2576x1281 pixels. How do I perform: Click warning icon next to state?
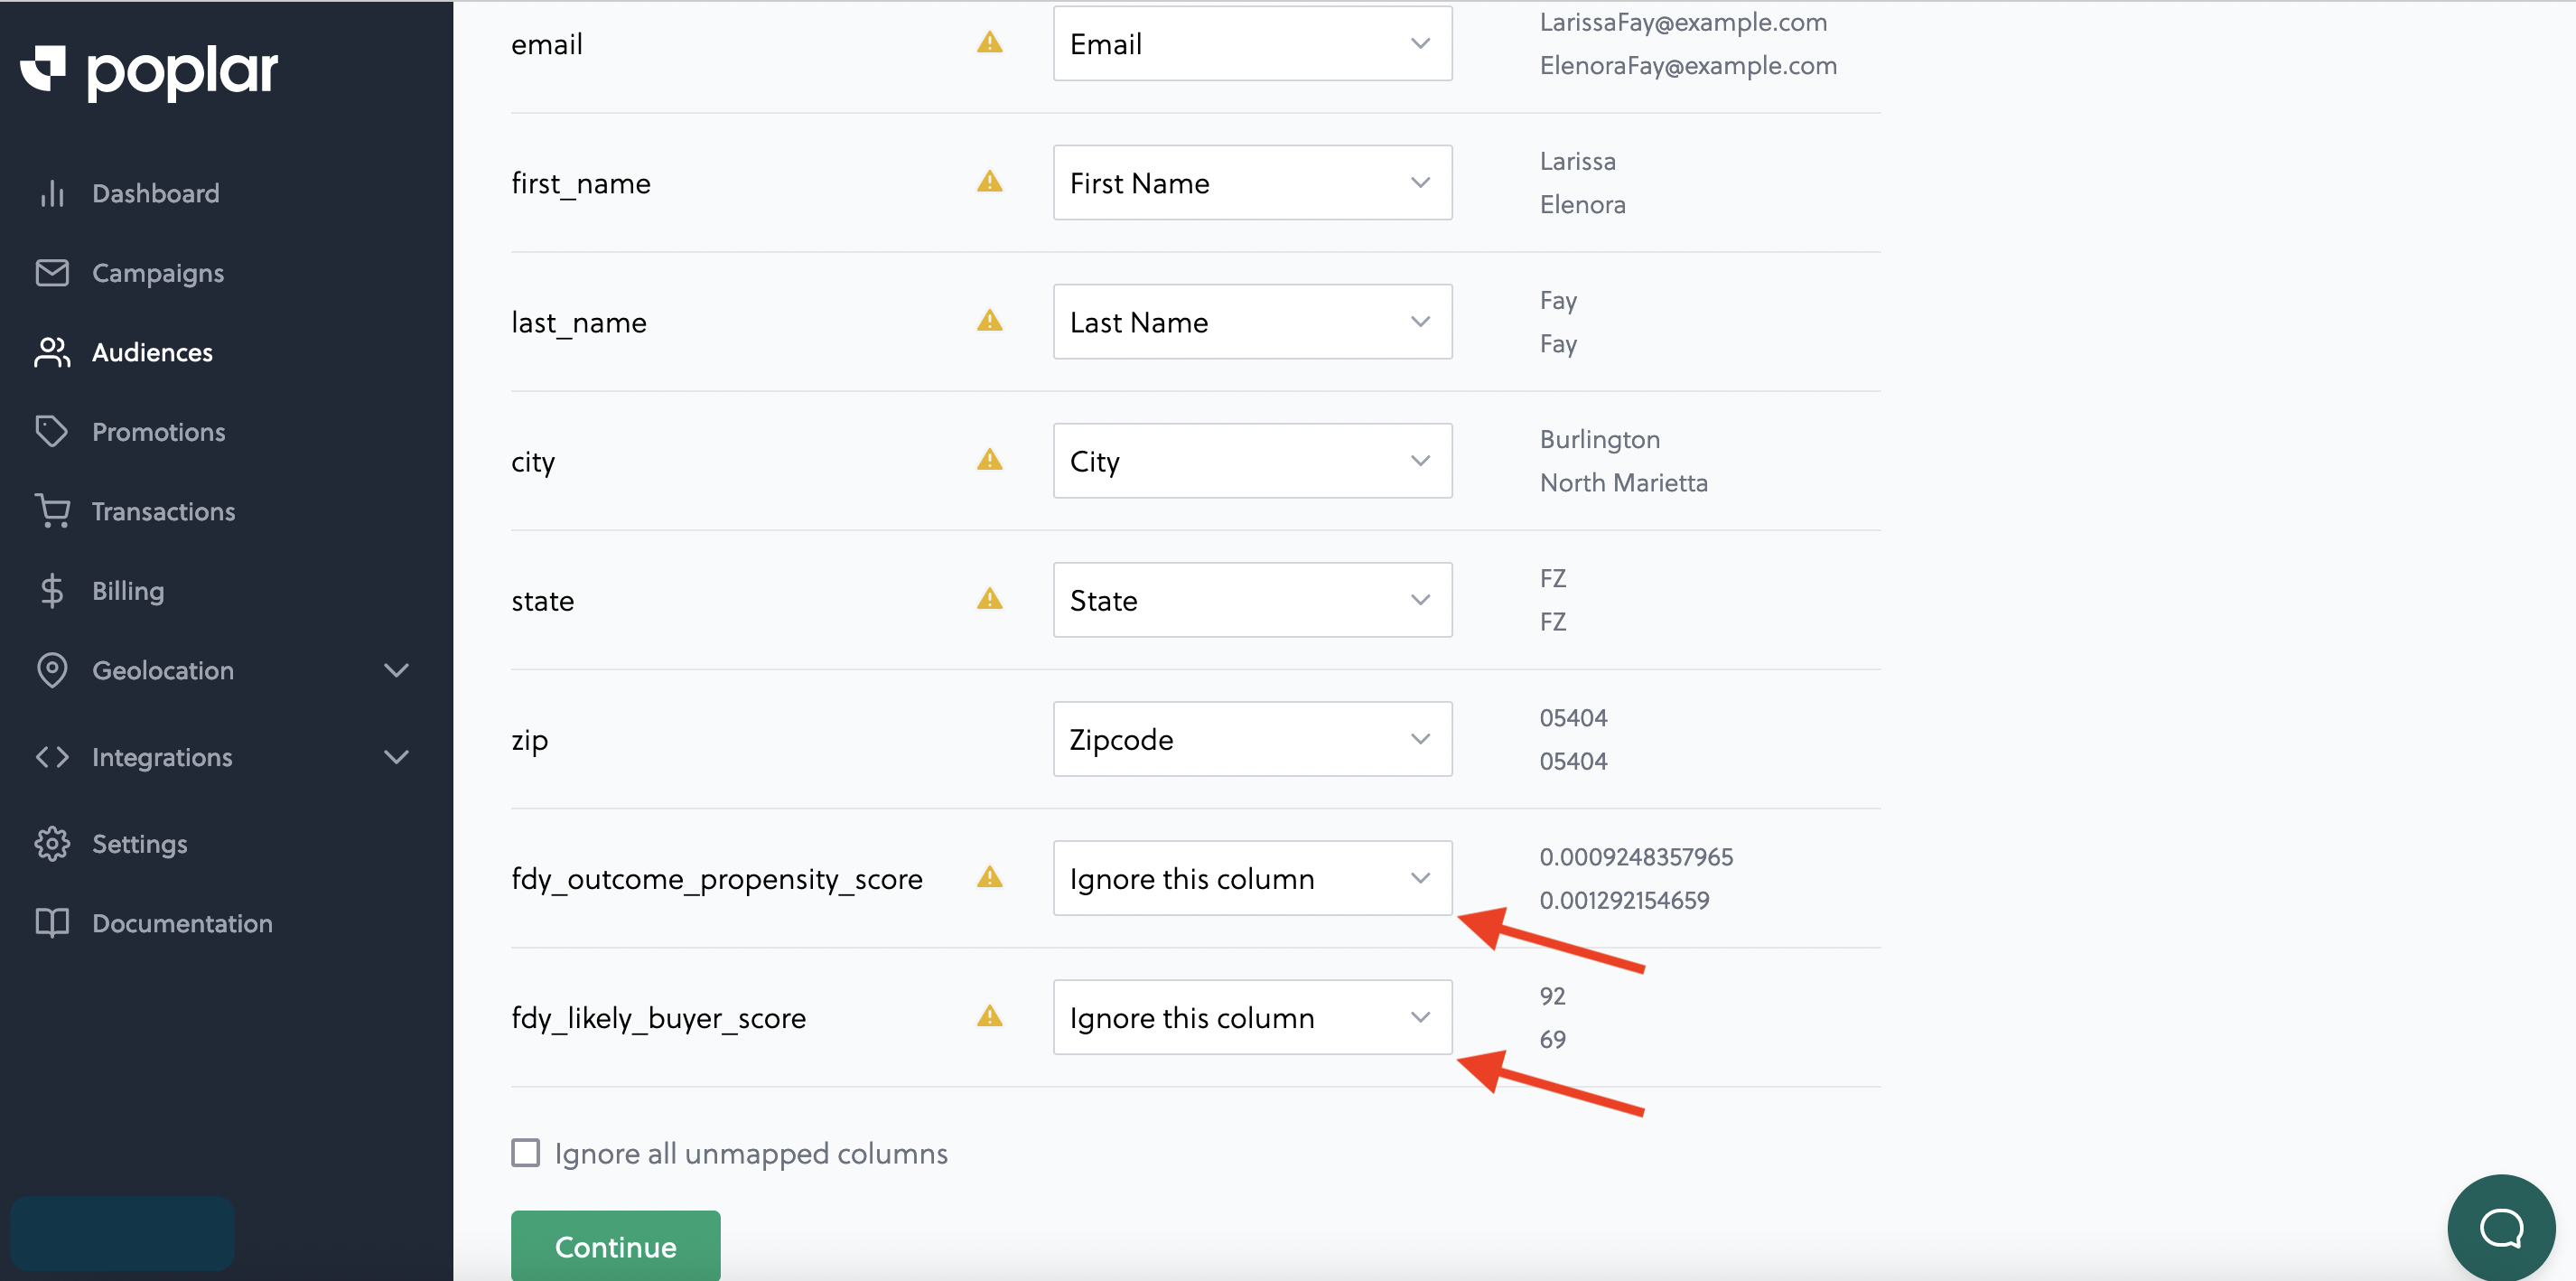click(x=989, y=598)
